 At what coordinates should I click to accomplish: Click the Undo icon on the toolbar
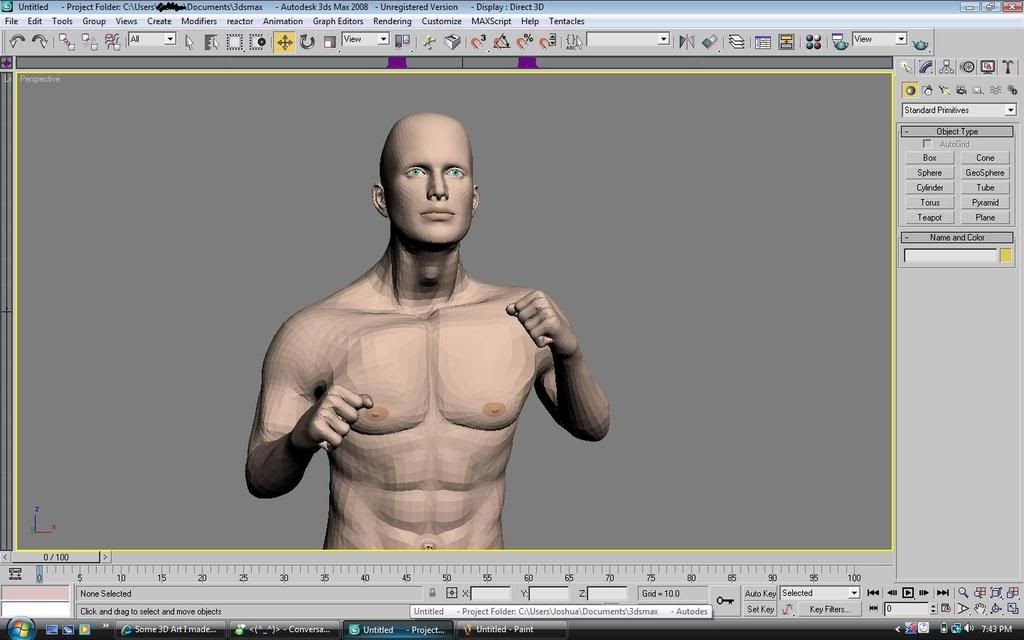(16, 41)
